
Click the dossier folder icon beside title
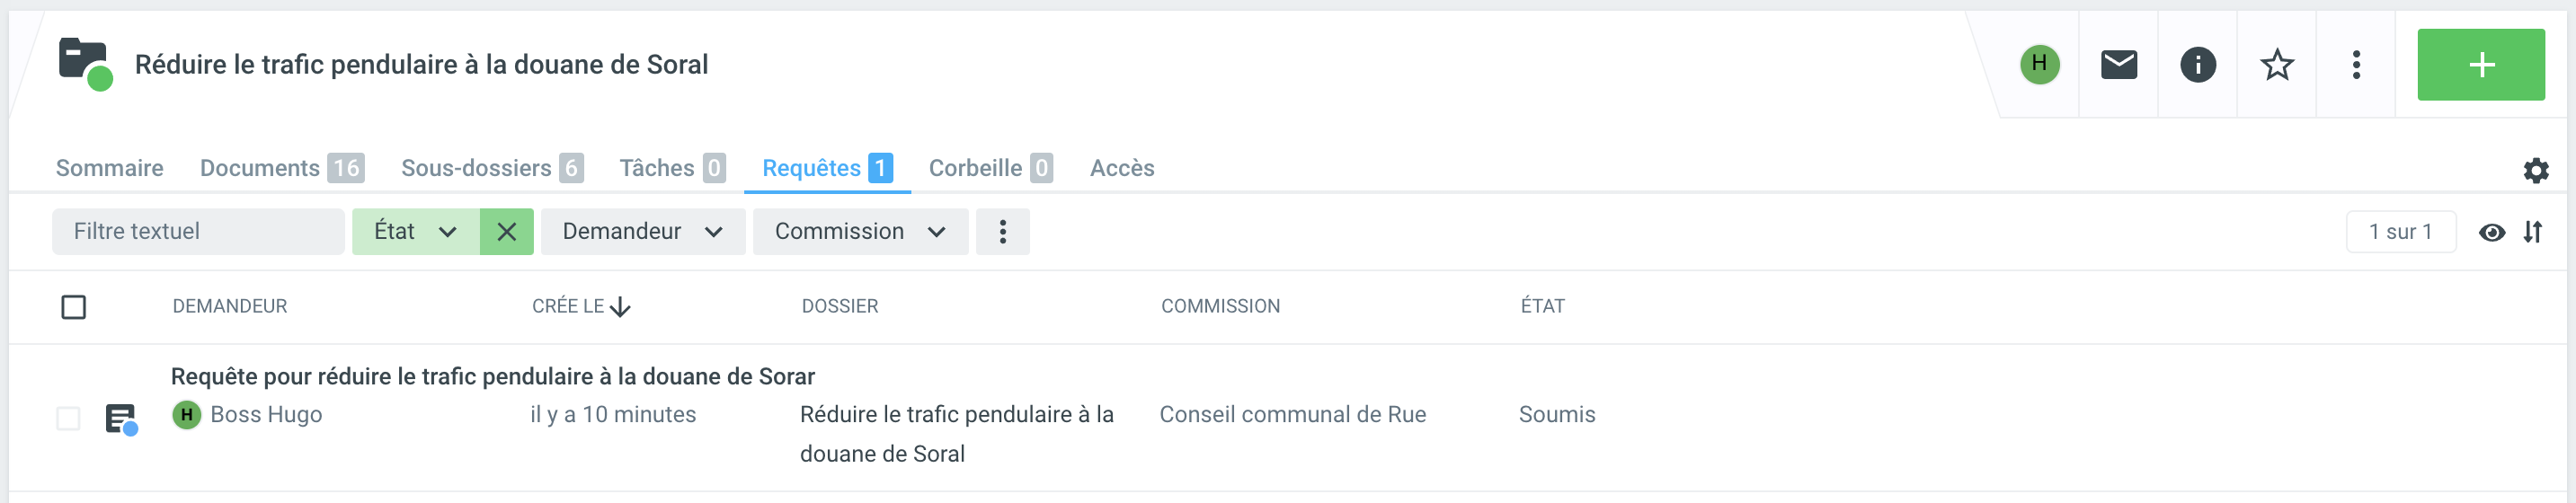pyautogui.click(x=84, y=62)
